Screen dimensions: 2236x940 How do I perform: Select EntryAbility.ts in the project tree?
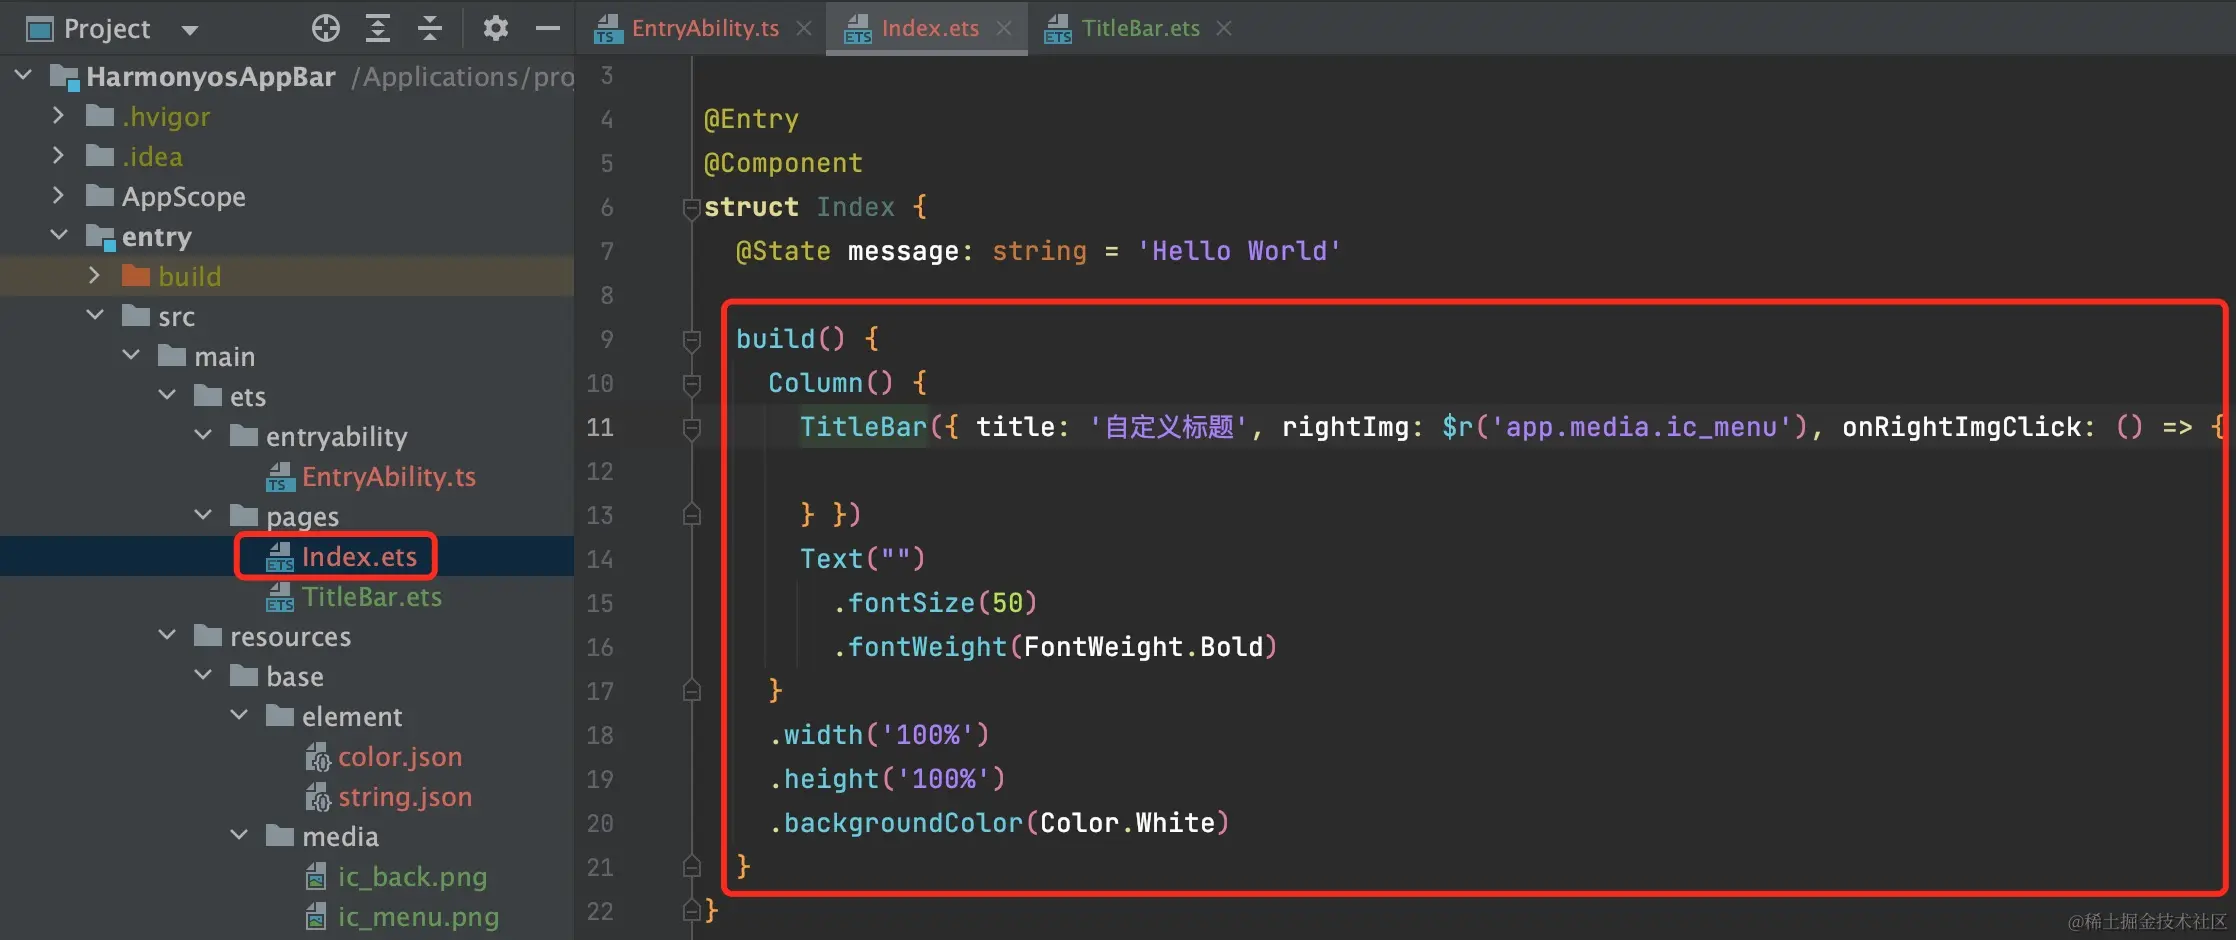(x=388, y=477)
